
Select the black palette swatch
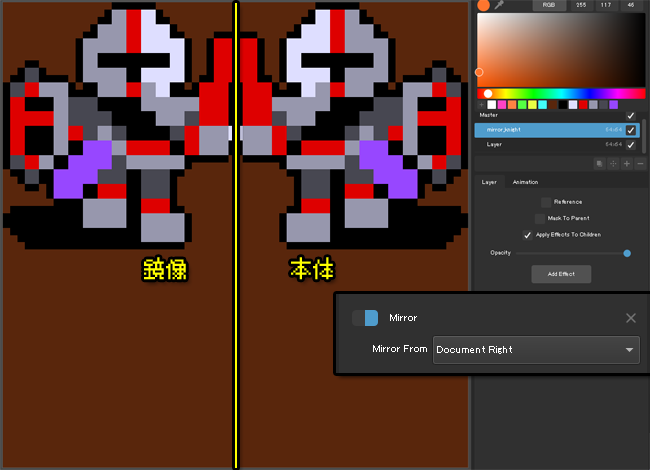[563, 105]
